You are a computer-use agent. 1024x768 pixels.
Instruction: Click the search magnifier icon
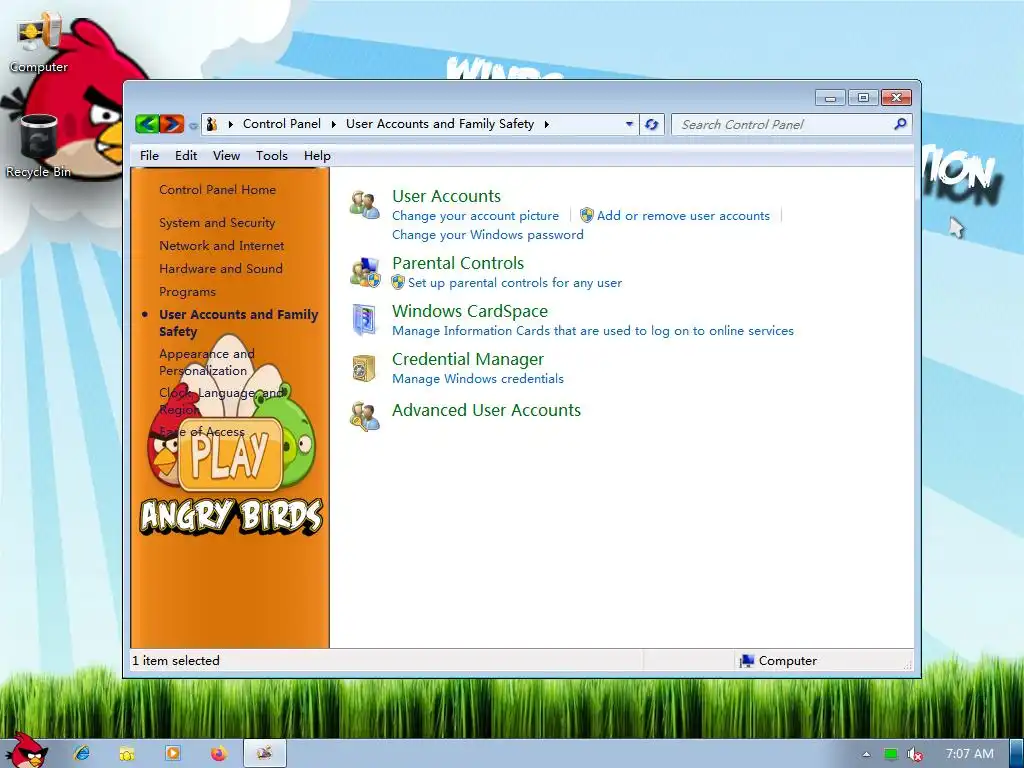(x=901, y=123)
